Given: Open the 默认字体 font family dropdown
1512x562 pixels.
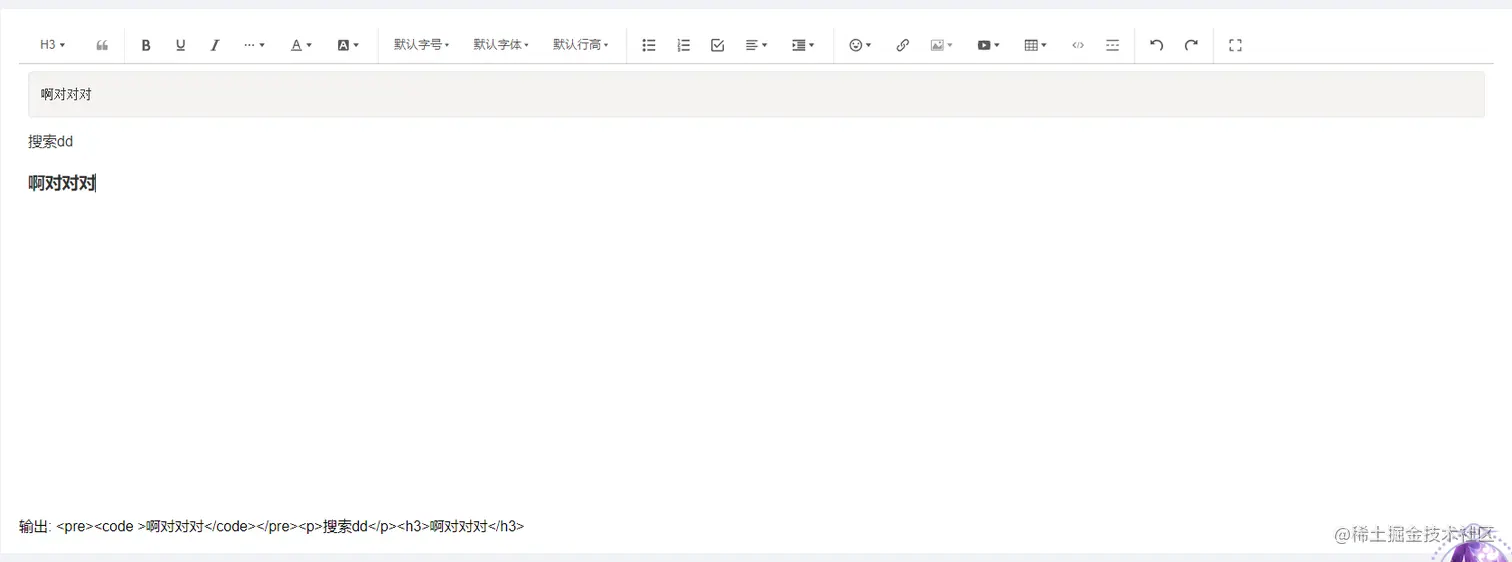Looking at the screenshot, I should tap(501, 45).
